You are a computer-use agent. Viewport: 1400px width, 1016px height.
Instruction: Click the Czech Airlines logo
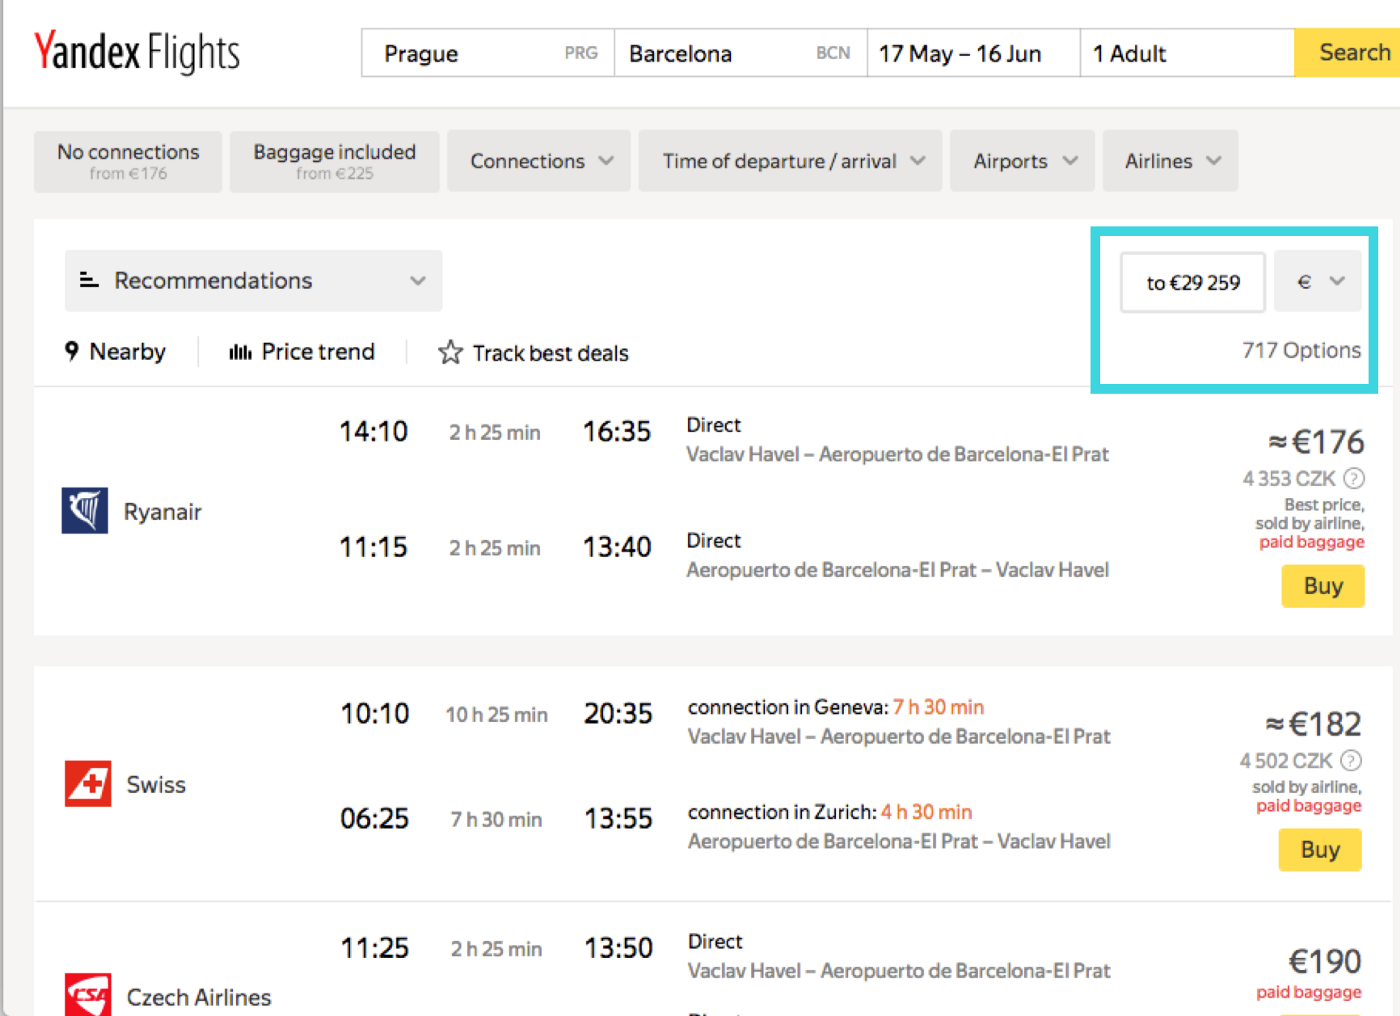pyautogui.click(x=88, y=995)
